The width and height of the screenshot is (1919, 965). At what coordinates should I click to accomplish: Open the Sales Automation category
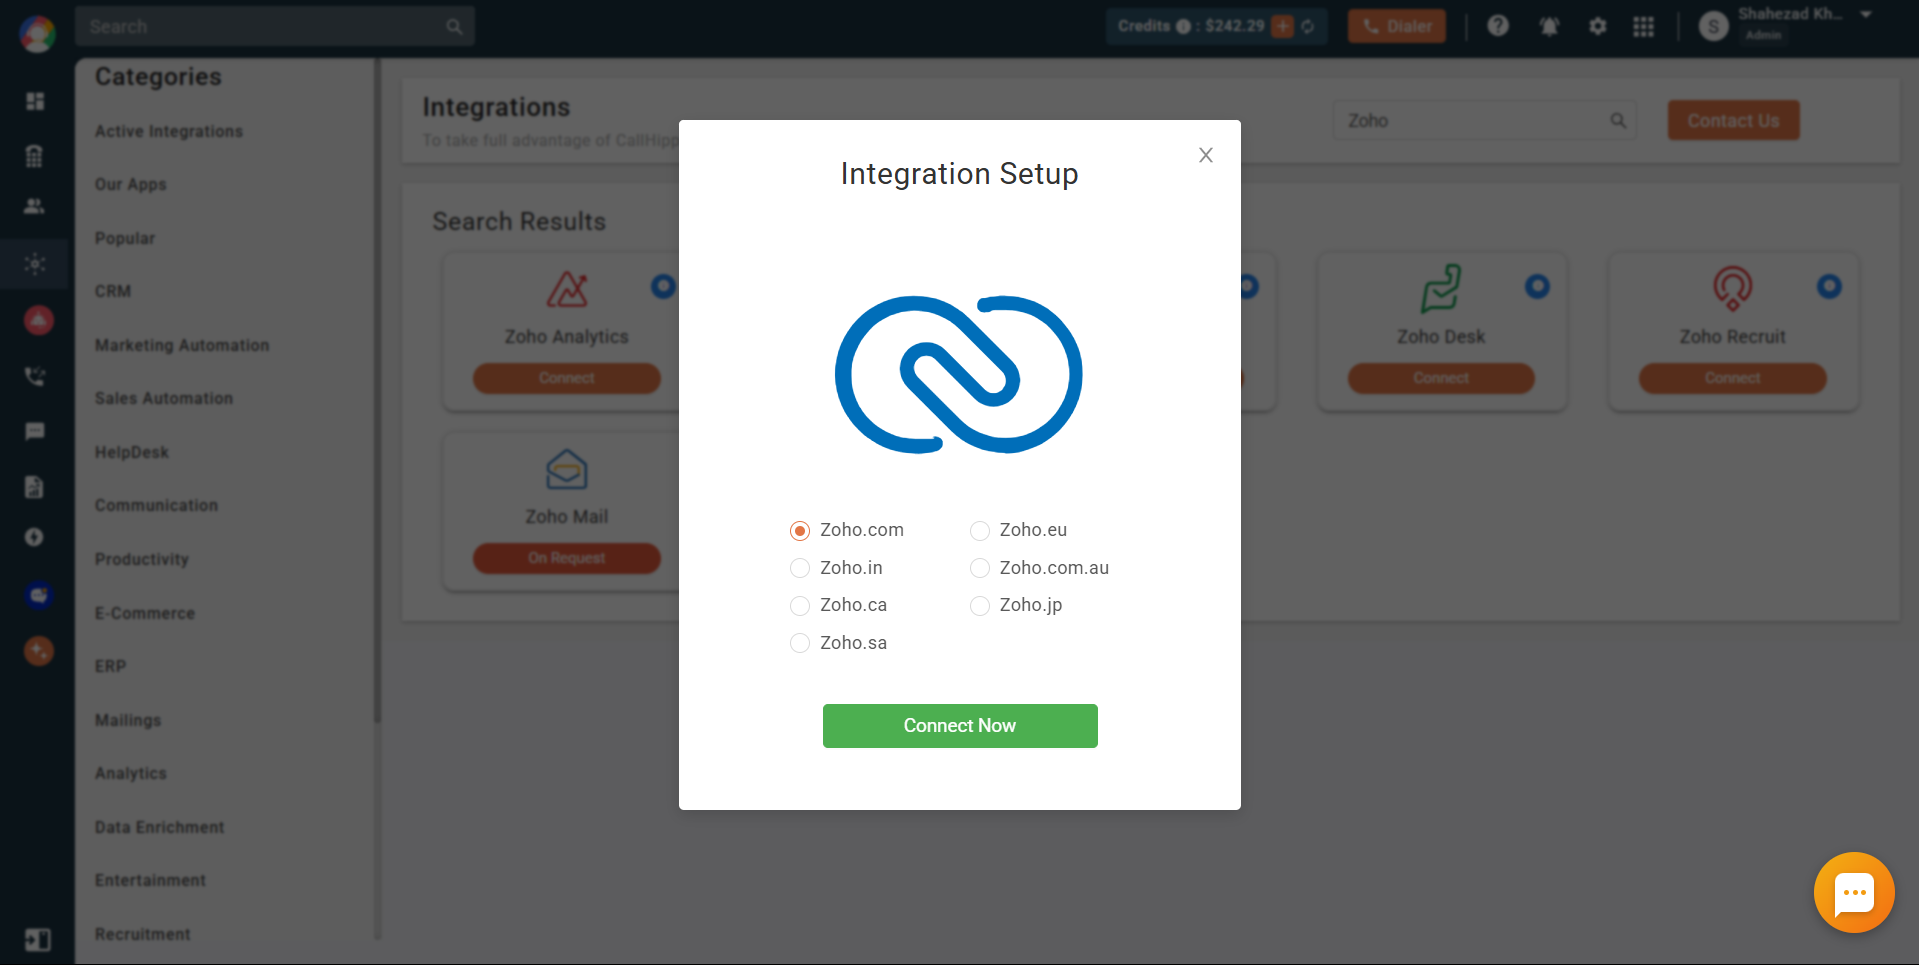pos(164,398)
